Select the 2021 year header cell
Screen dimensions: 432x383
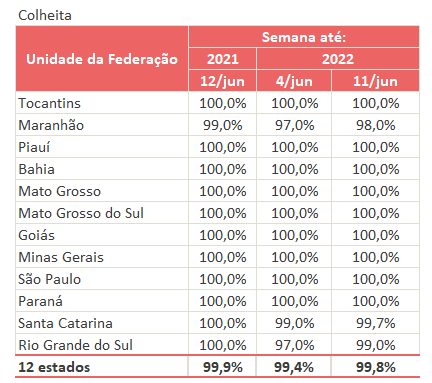point(223,59)
